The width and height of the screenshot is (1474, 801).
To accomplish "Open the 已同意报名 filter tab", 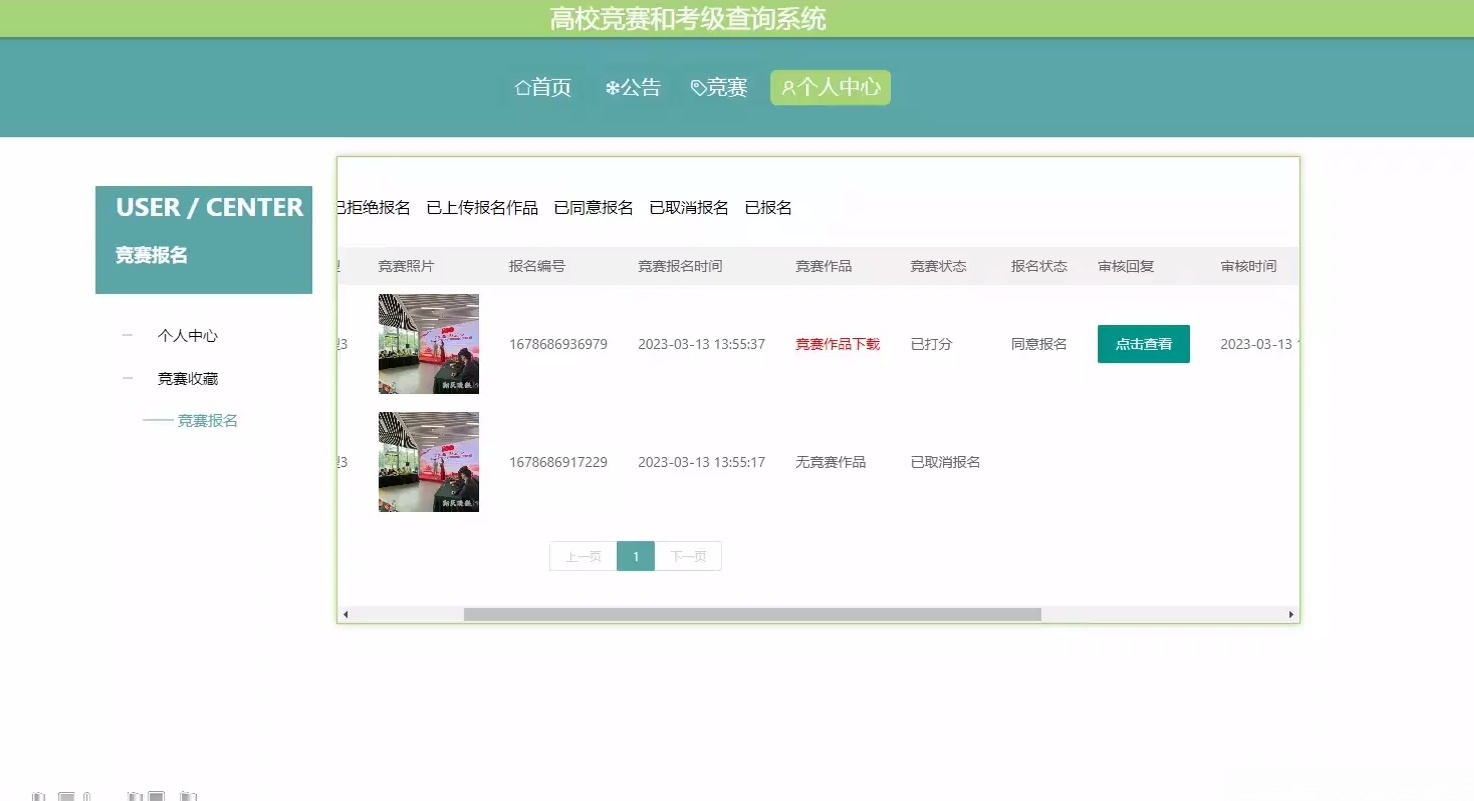I will tap(592, 207).
